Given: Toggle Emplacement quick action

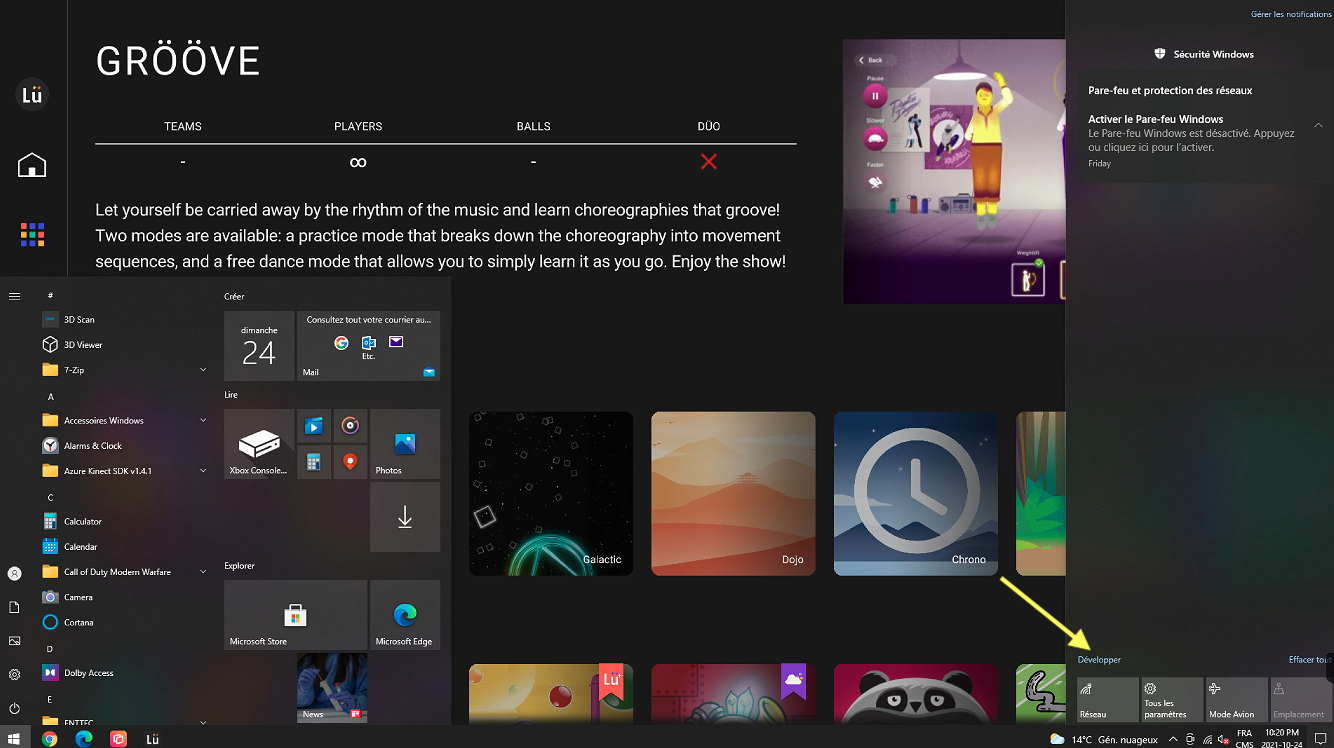Looking at the screenshot, I should coord(1301,699).
